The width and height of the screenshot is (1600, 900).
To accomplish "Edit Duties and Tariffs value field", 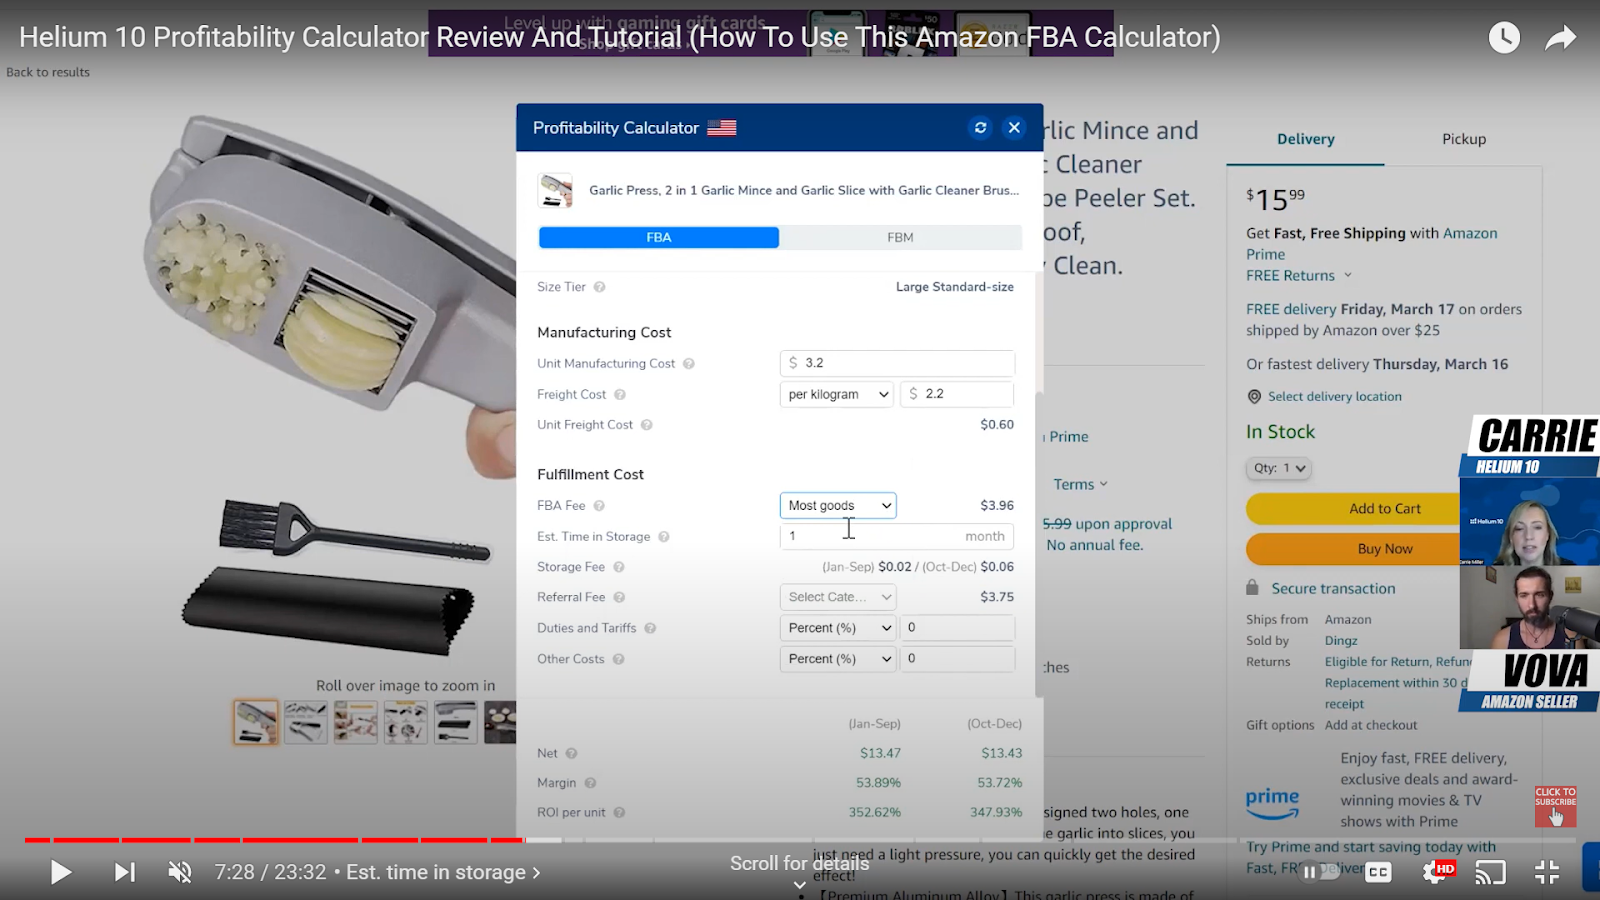I will 957,627.
